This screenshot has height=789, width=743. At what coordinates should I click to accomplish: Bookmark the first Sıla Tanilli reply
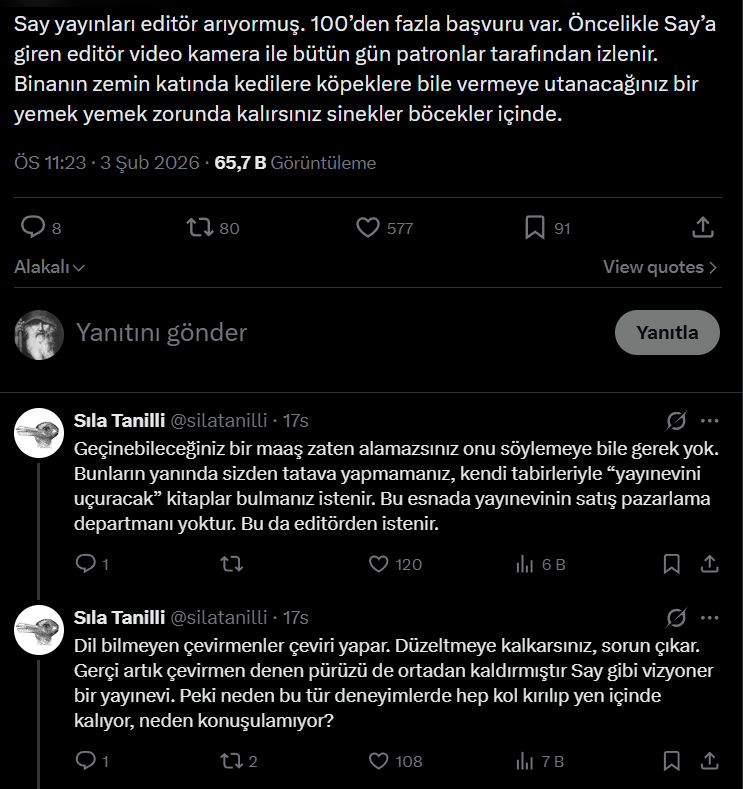coord(673,564)
